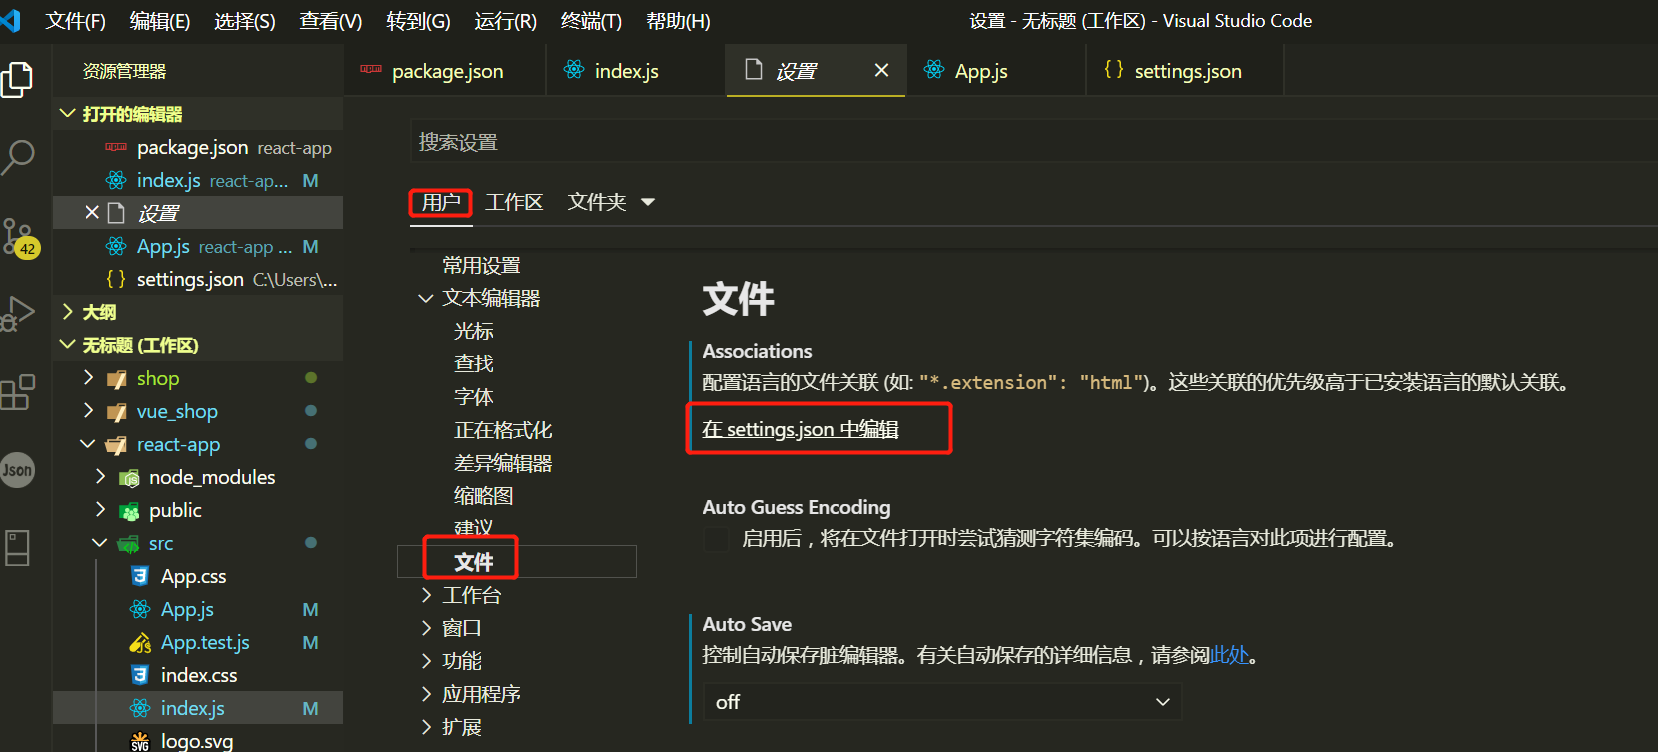Select the 用户 settings scope tab
1658x752 pixels.
[x=441, y=202]
